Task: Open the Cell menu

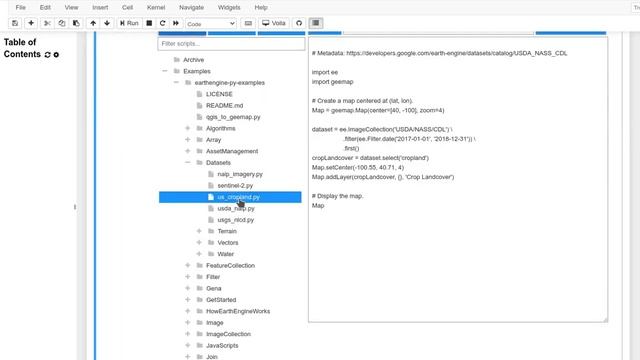Action: pos(127,7)
